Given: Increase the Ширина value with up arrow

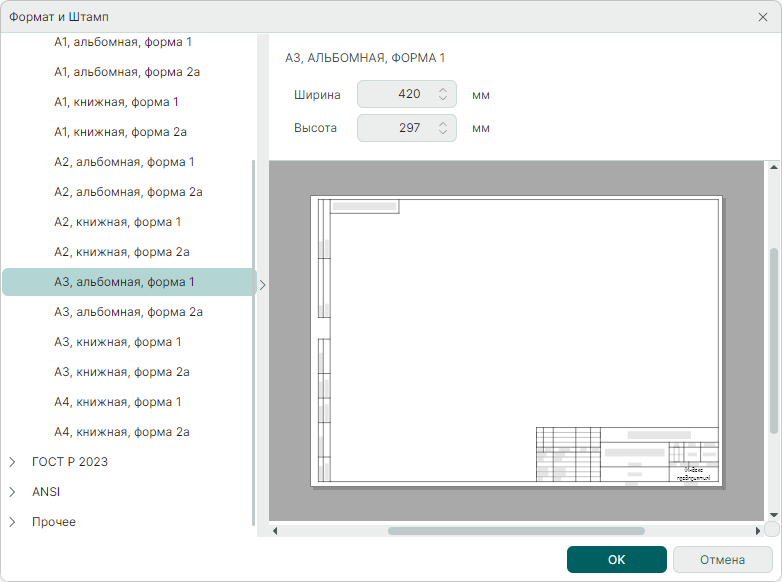Looking at the screenshot, I should (x=443, y=90).
